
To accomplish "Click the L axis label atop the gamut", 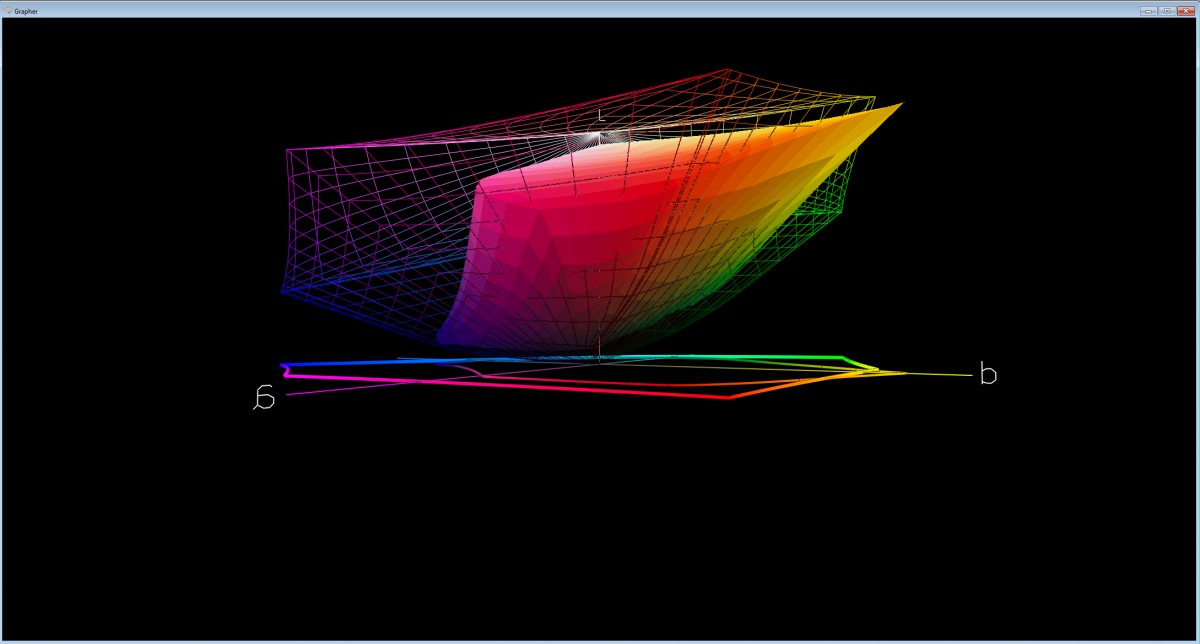I will pos(601,115).
